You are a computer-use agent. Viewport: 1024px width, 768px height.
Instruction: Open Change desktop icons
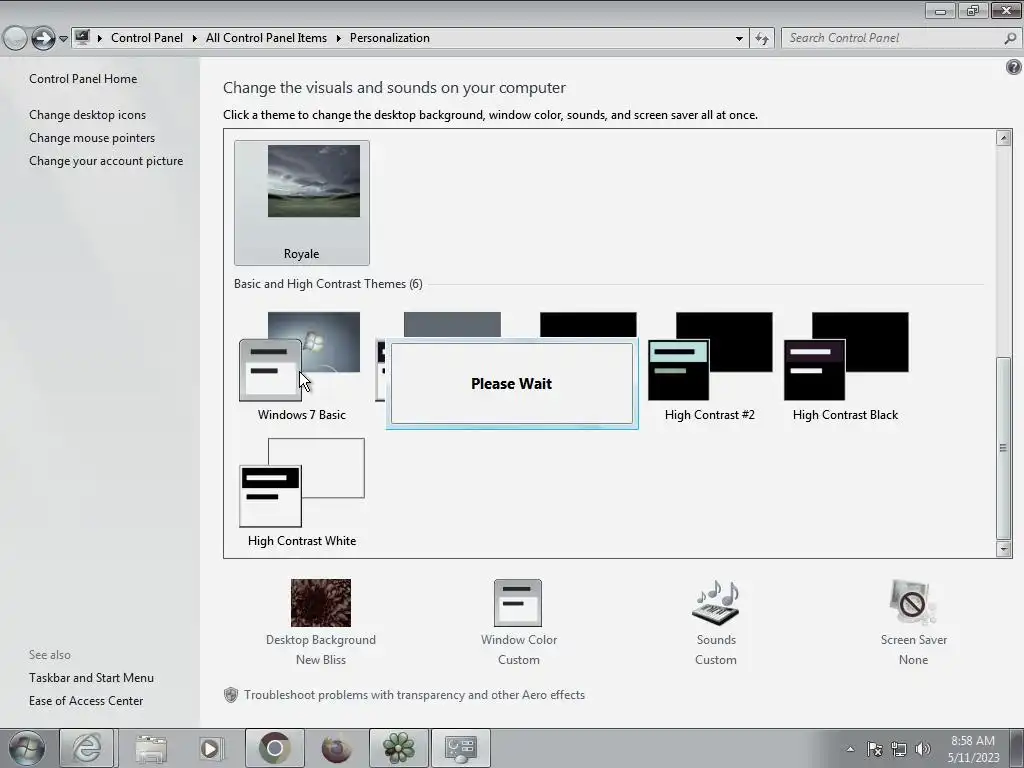88,114
